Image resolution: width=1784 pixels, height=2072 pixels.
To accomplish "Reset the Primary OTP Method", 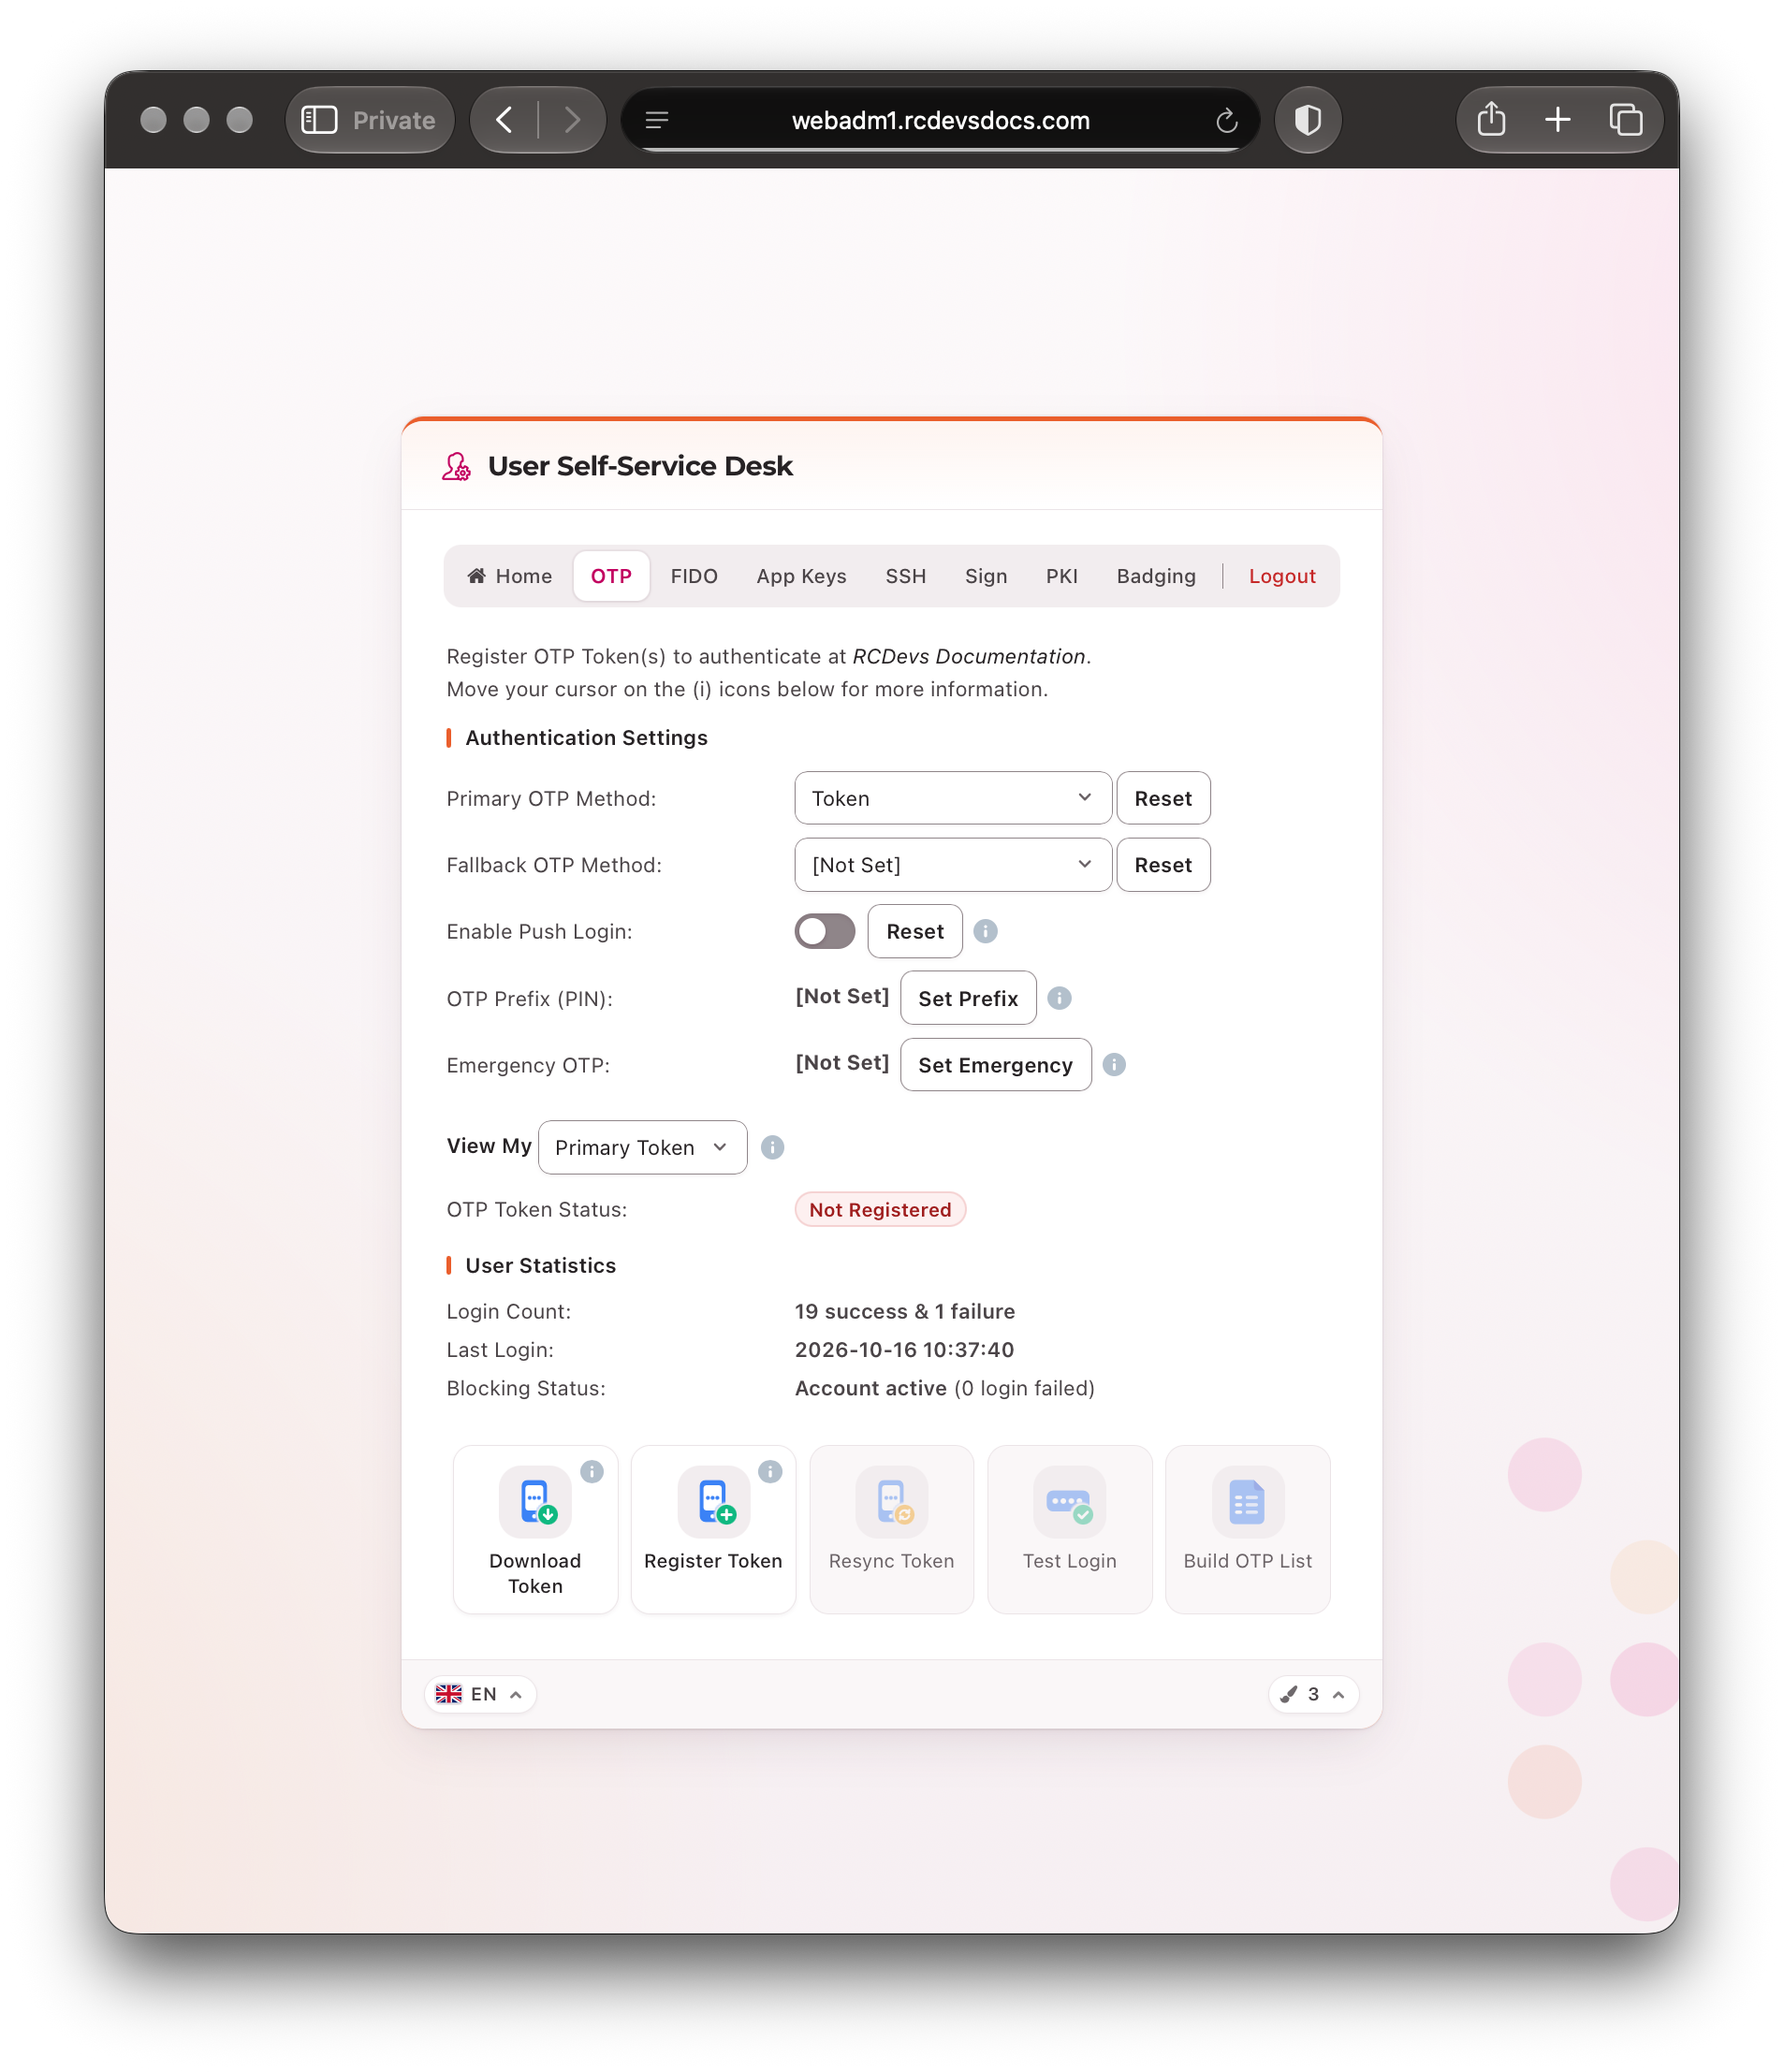I will pyautogui.click(x=1163, y=798).
